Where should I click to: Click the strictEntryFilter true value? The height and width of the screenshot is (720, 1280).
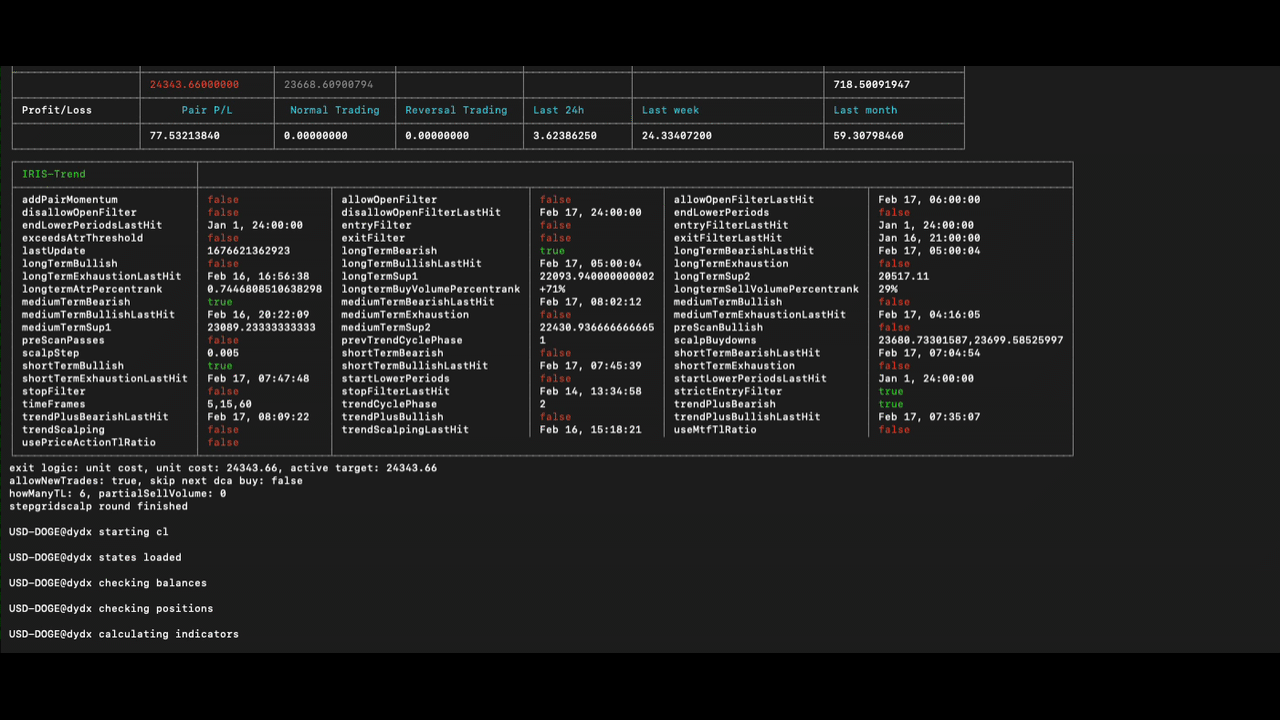coord(890,391)
